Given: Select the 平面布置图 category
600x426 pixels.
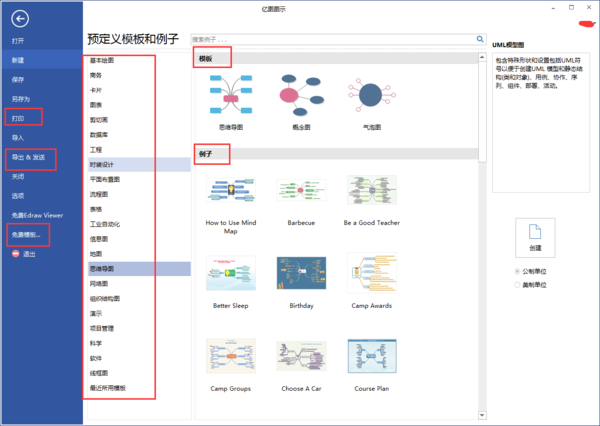Looking at the screenshot, I should [105, 179].
